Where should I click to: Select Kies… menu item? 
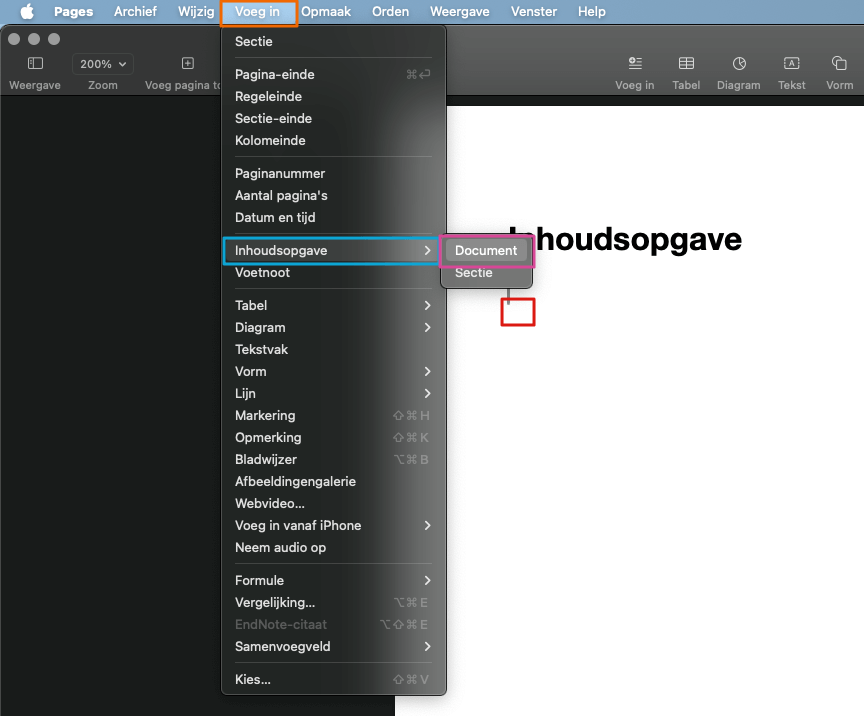(333, 680)
